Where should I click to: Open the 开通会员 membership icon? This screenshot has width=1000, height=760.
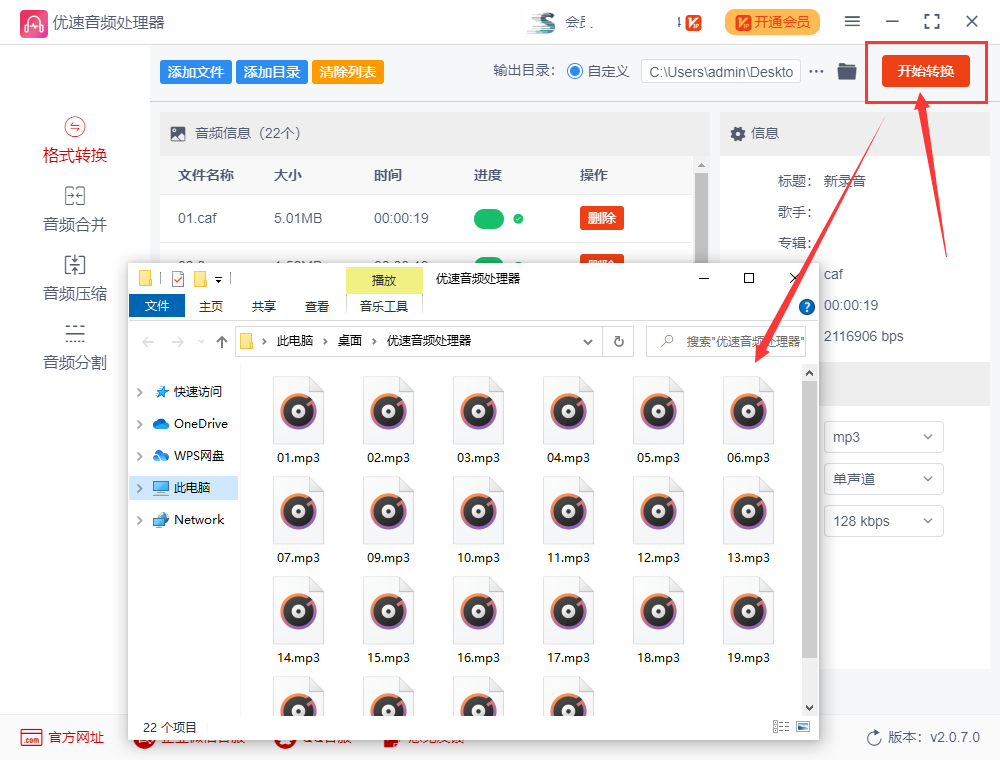click(772, 21)
